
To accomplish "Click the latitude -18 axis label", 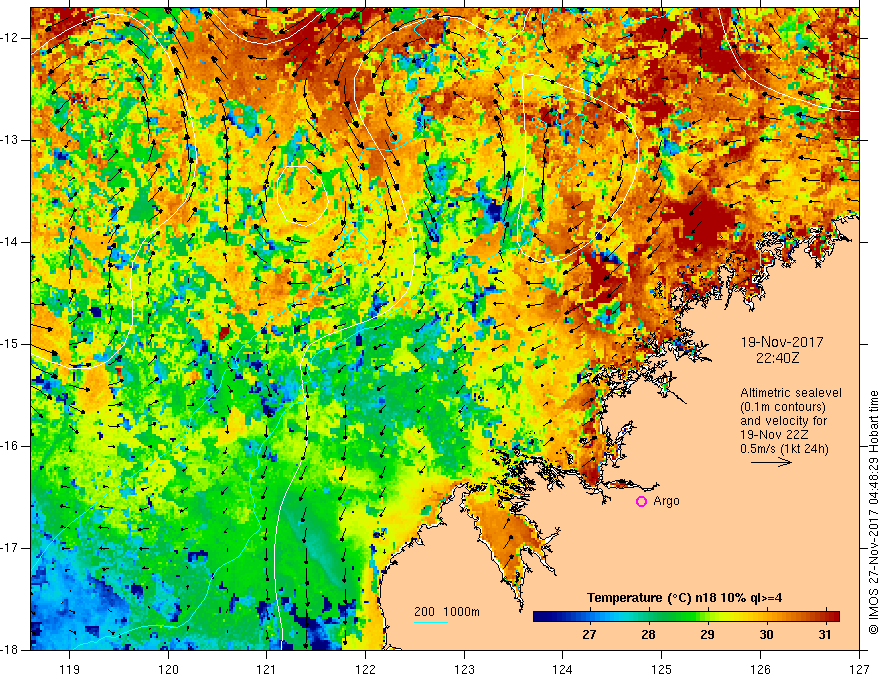I will pyautogui.click(x=10, y=650).
